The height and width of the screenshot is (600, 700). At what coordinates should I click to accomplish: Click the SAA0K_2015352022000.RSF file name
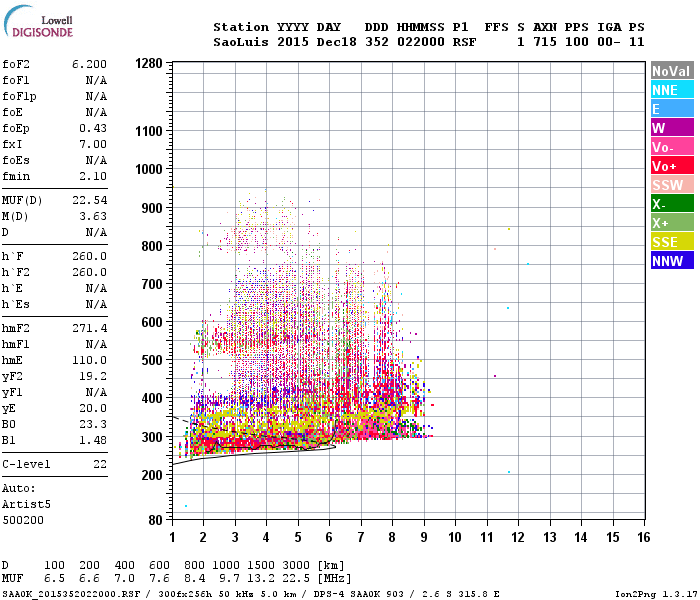pyautogui.click(x=71, y=594)
